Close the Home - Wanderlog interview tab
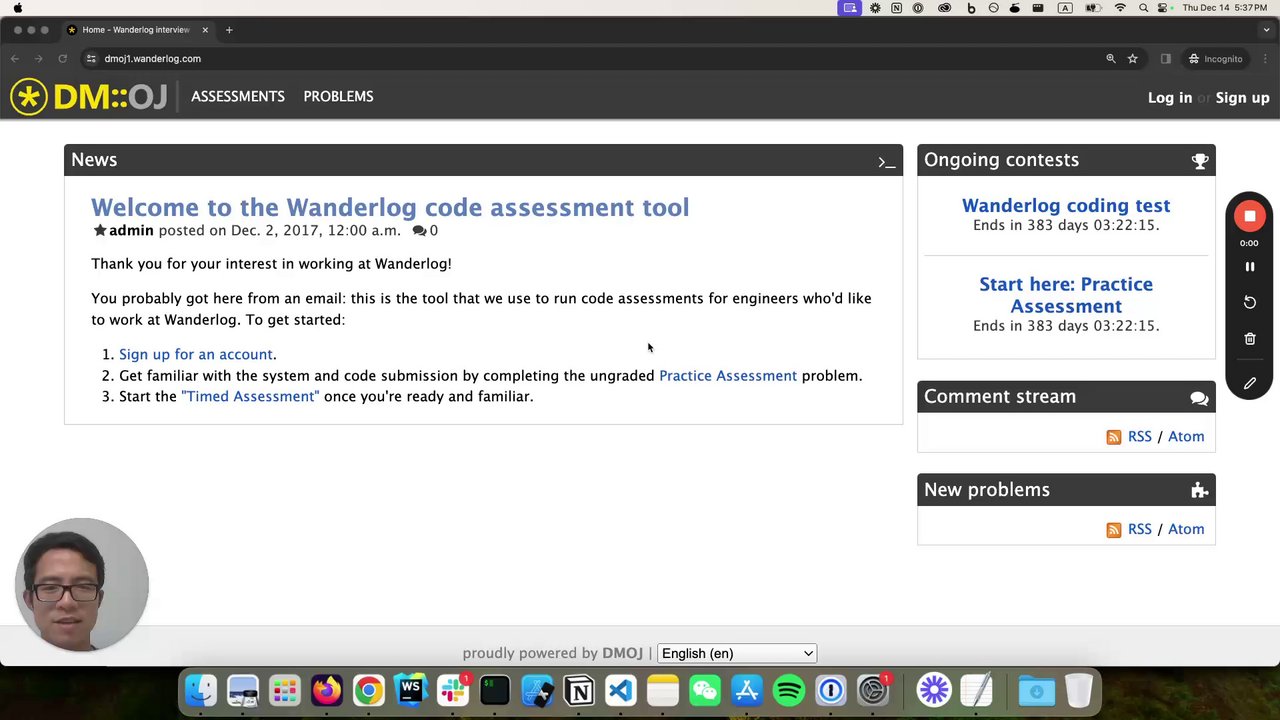Screen dimensions: 1280x720 click(205, 30)
